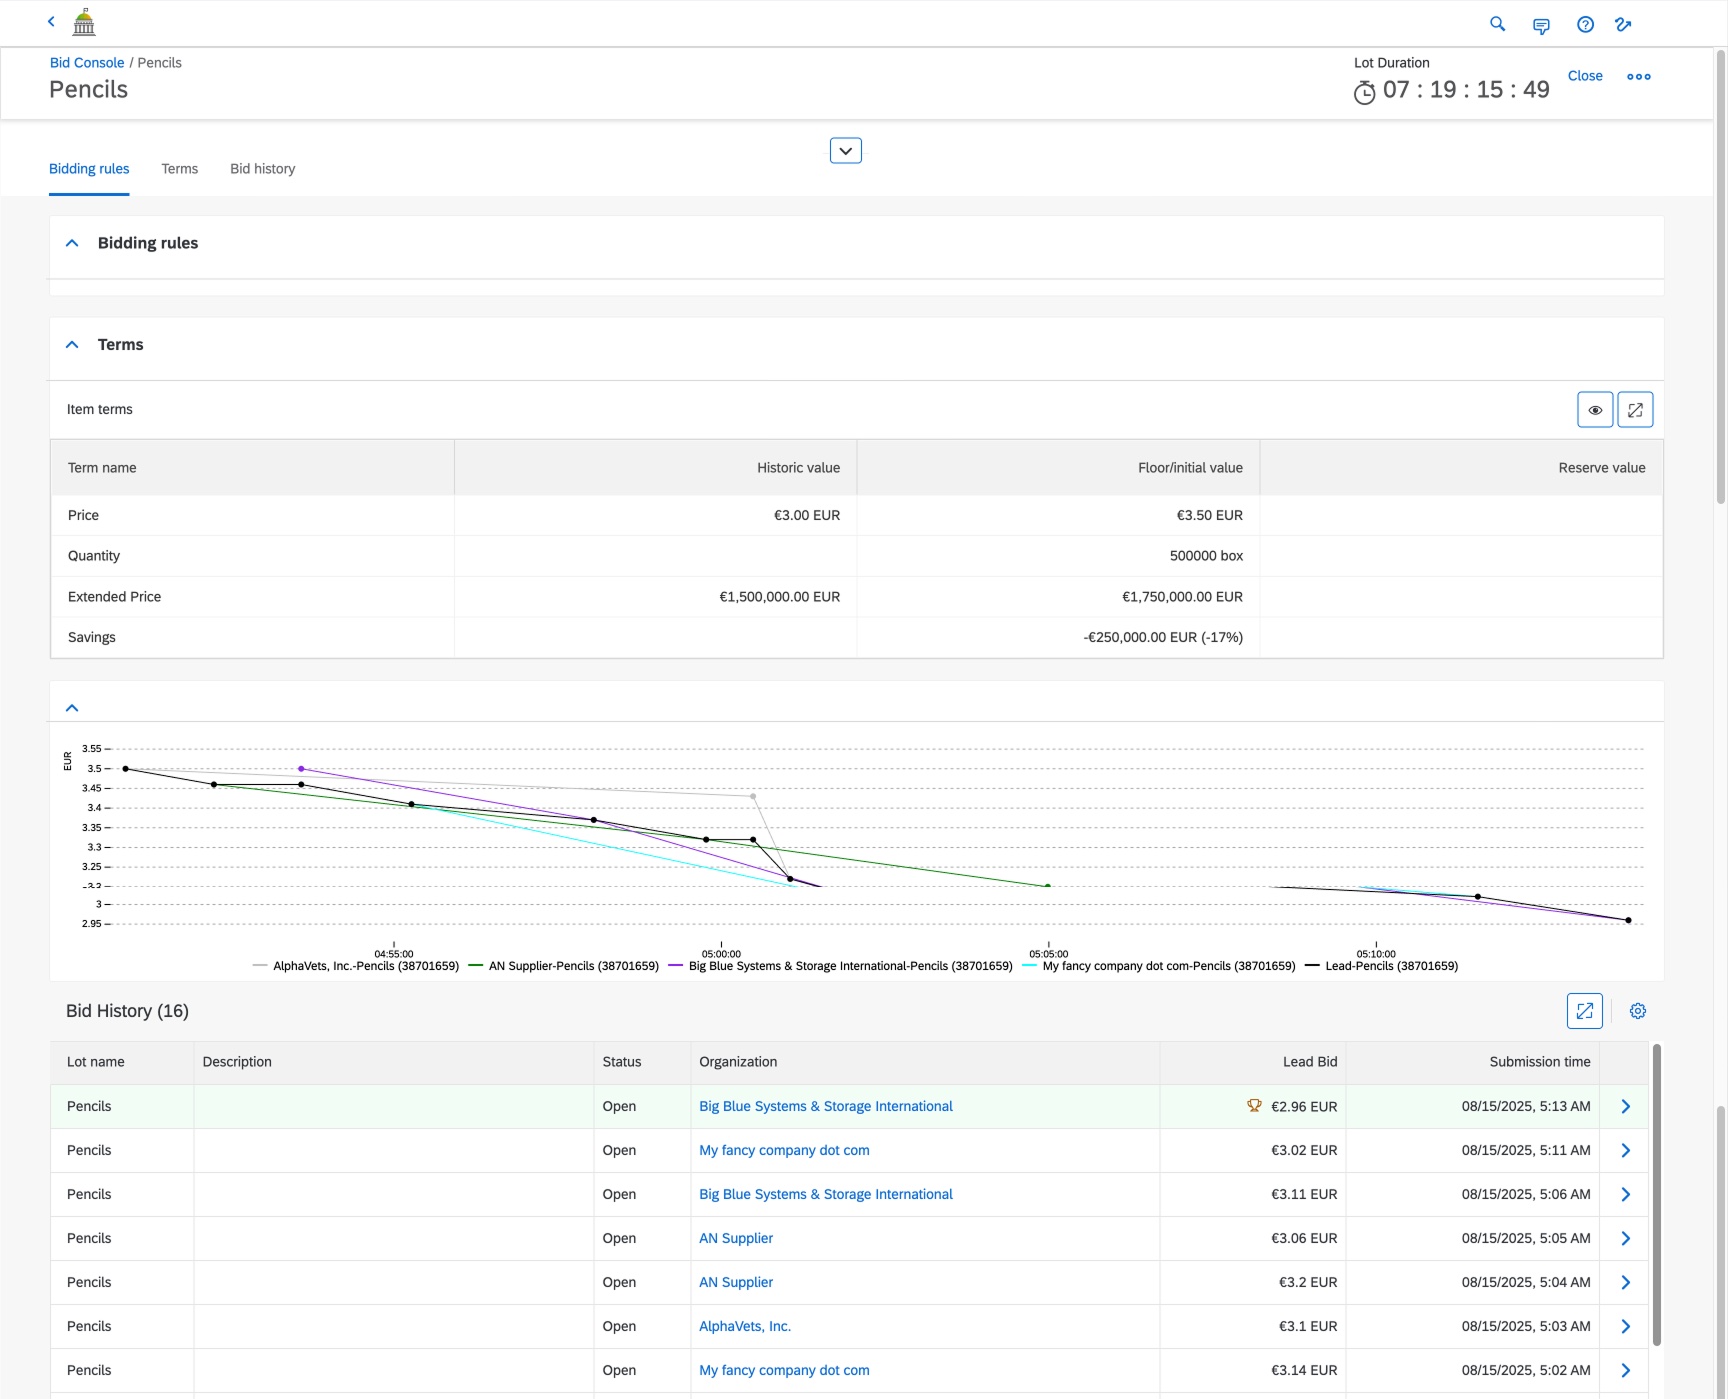This screenshot has width=1728, height=1399.
Task: Toggle Lead-Pencils chart legend entry
Action: [x=1382, y=966]
